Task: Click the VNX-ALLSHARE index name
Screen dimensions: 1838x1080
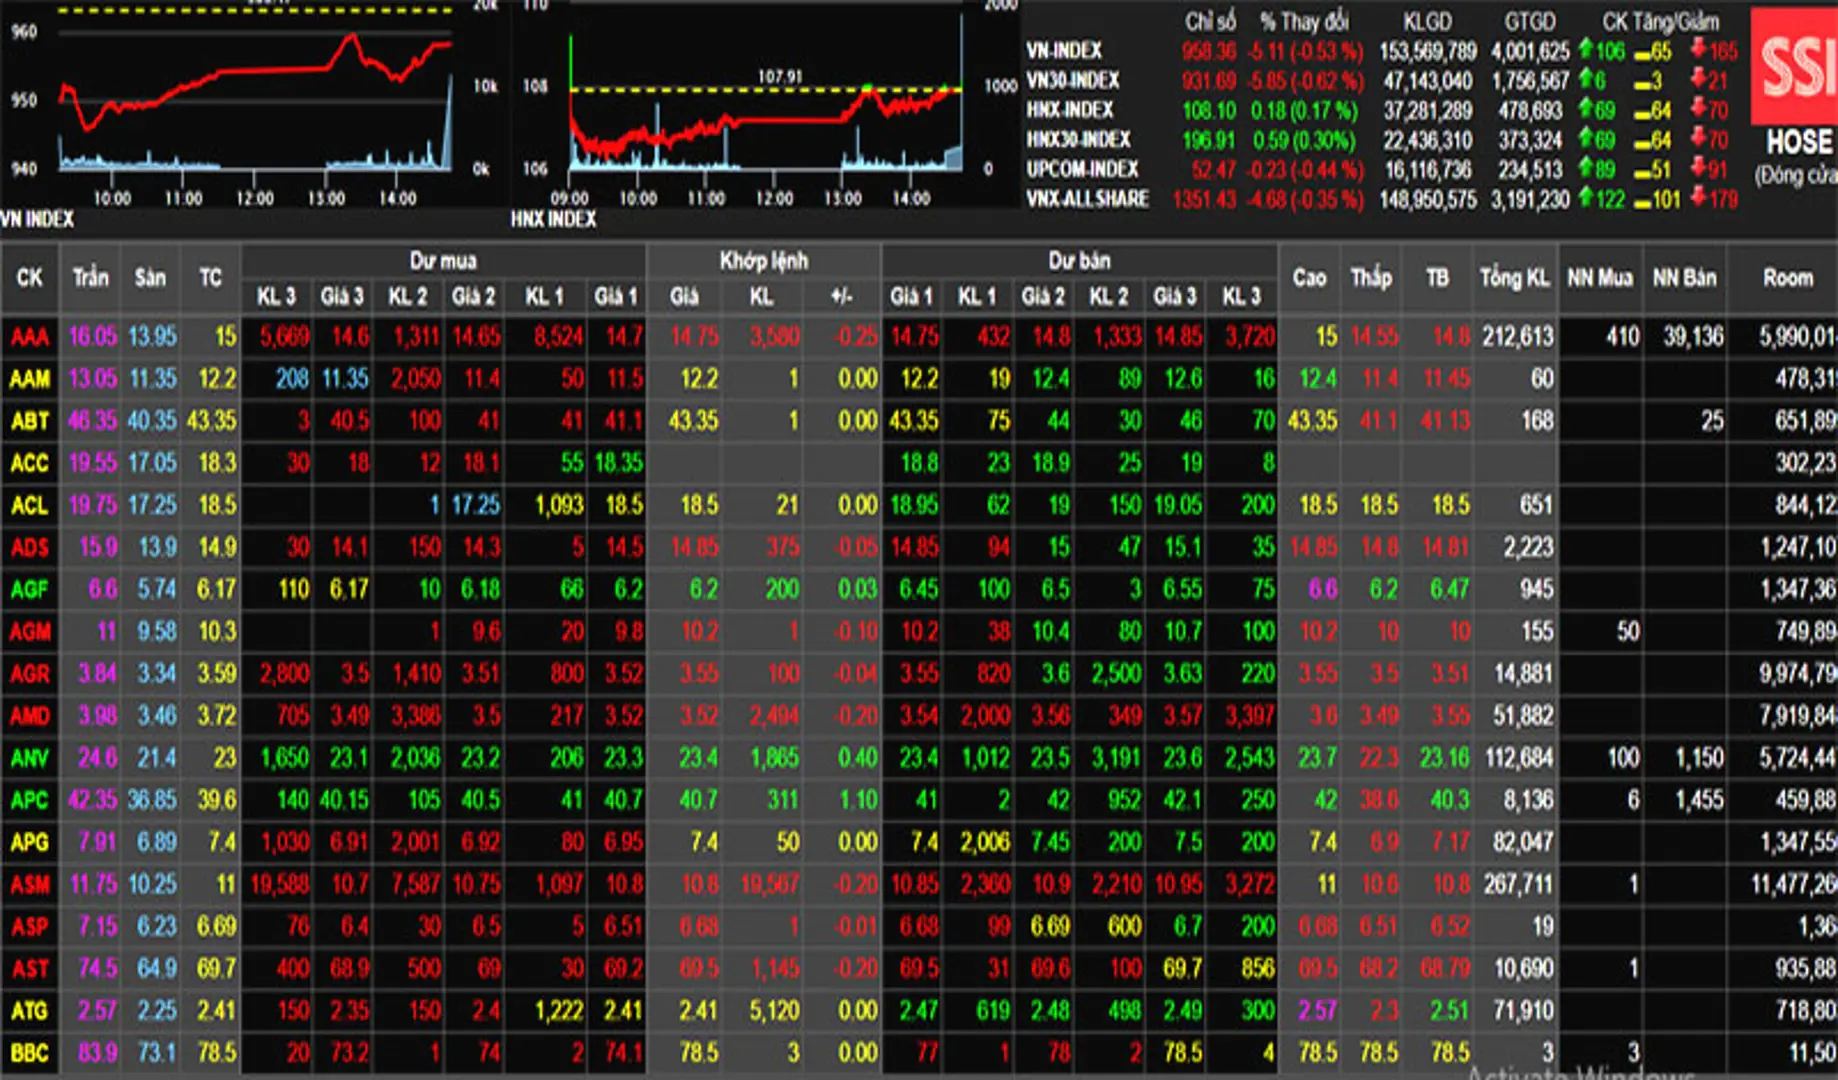Action: coord(1087,199)
